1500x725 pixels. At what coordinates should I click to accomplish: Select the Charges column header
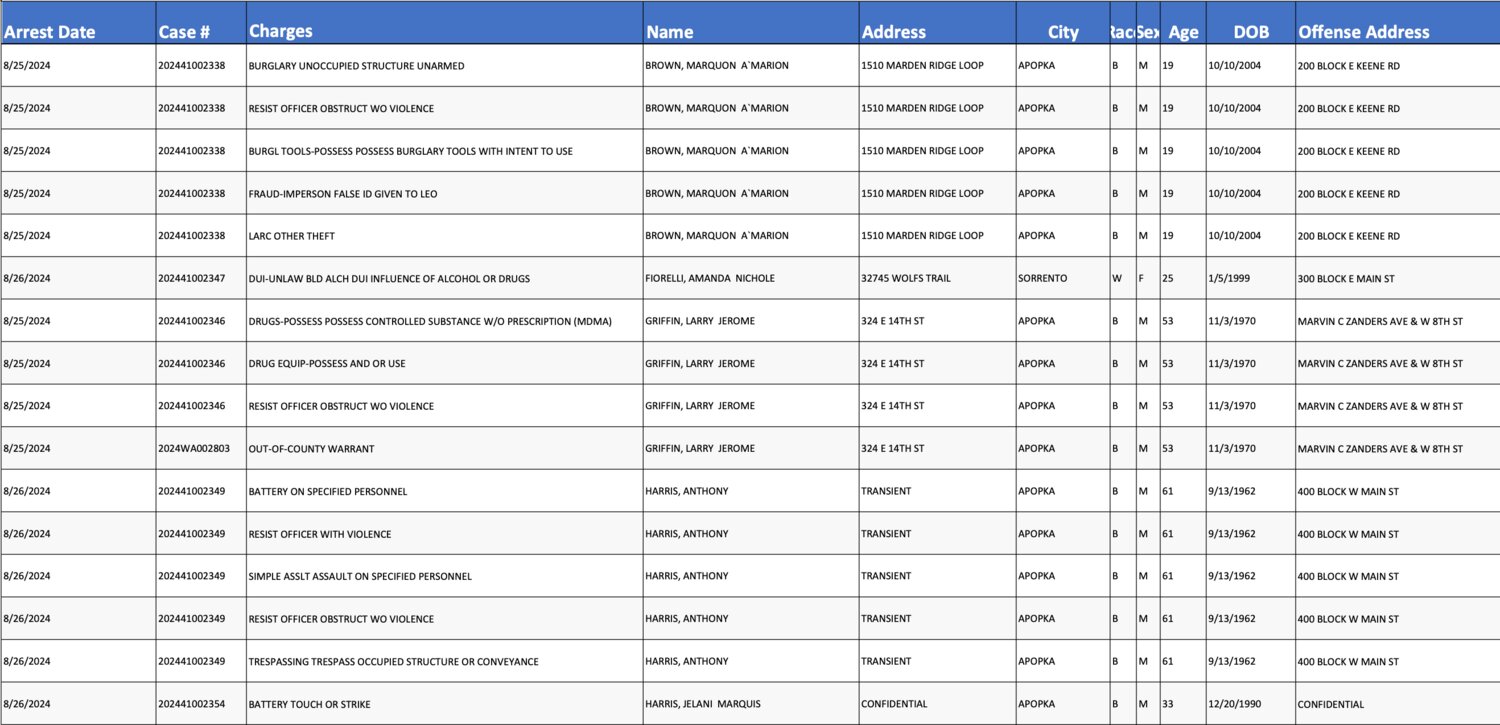click(x=445, y=22)
